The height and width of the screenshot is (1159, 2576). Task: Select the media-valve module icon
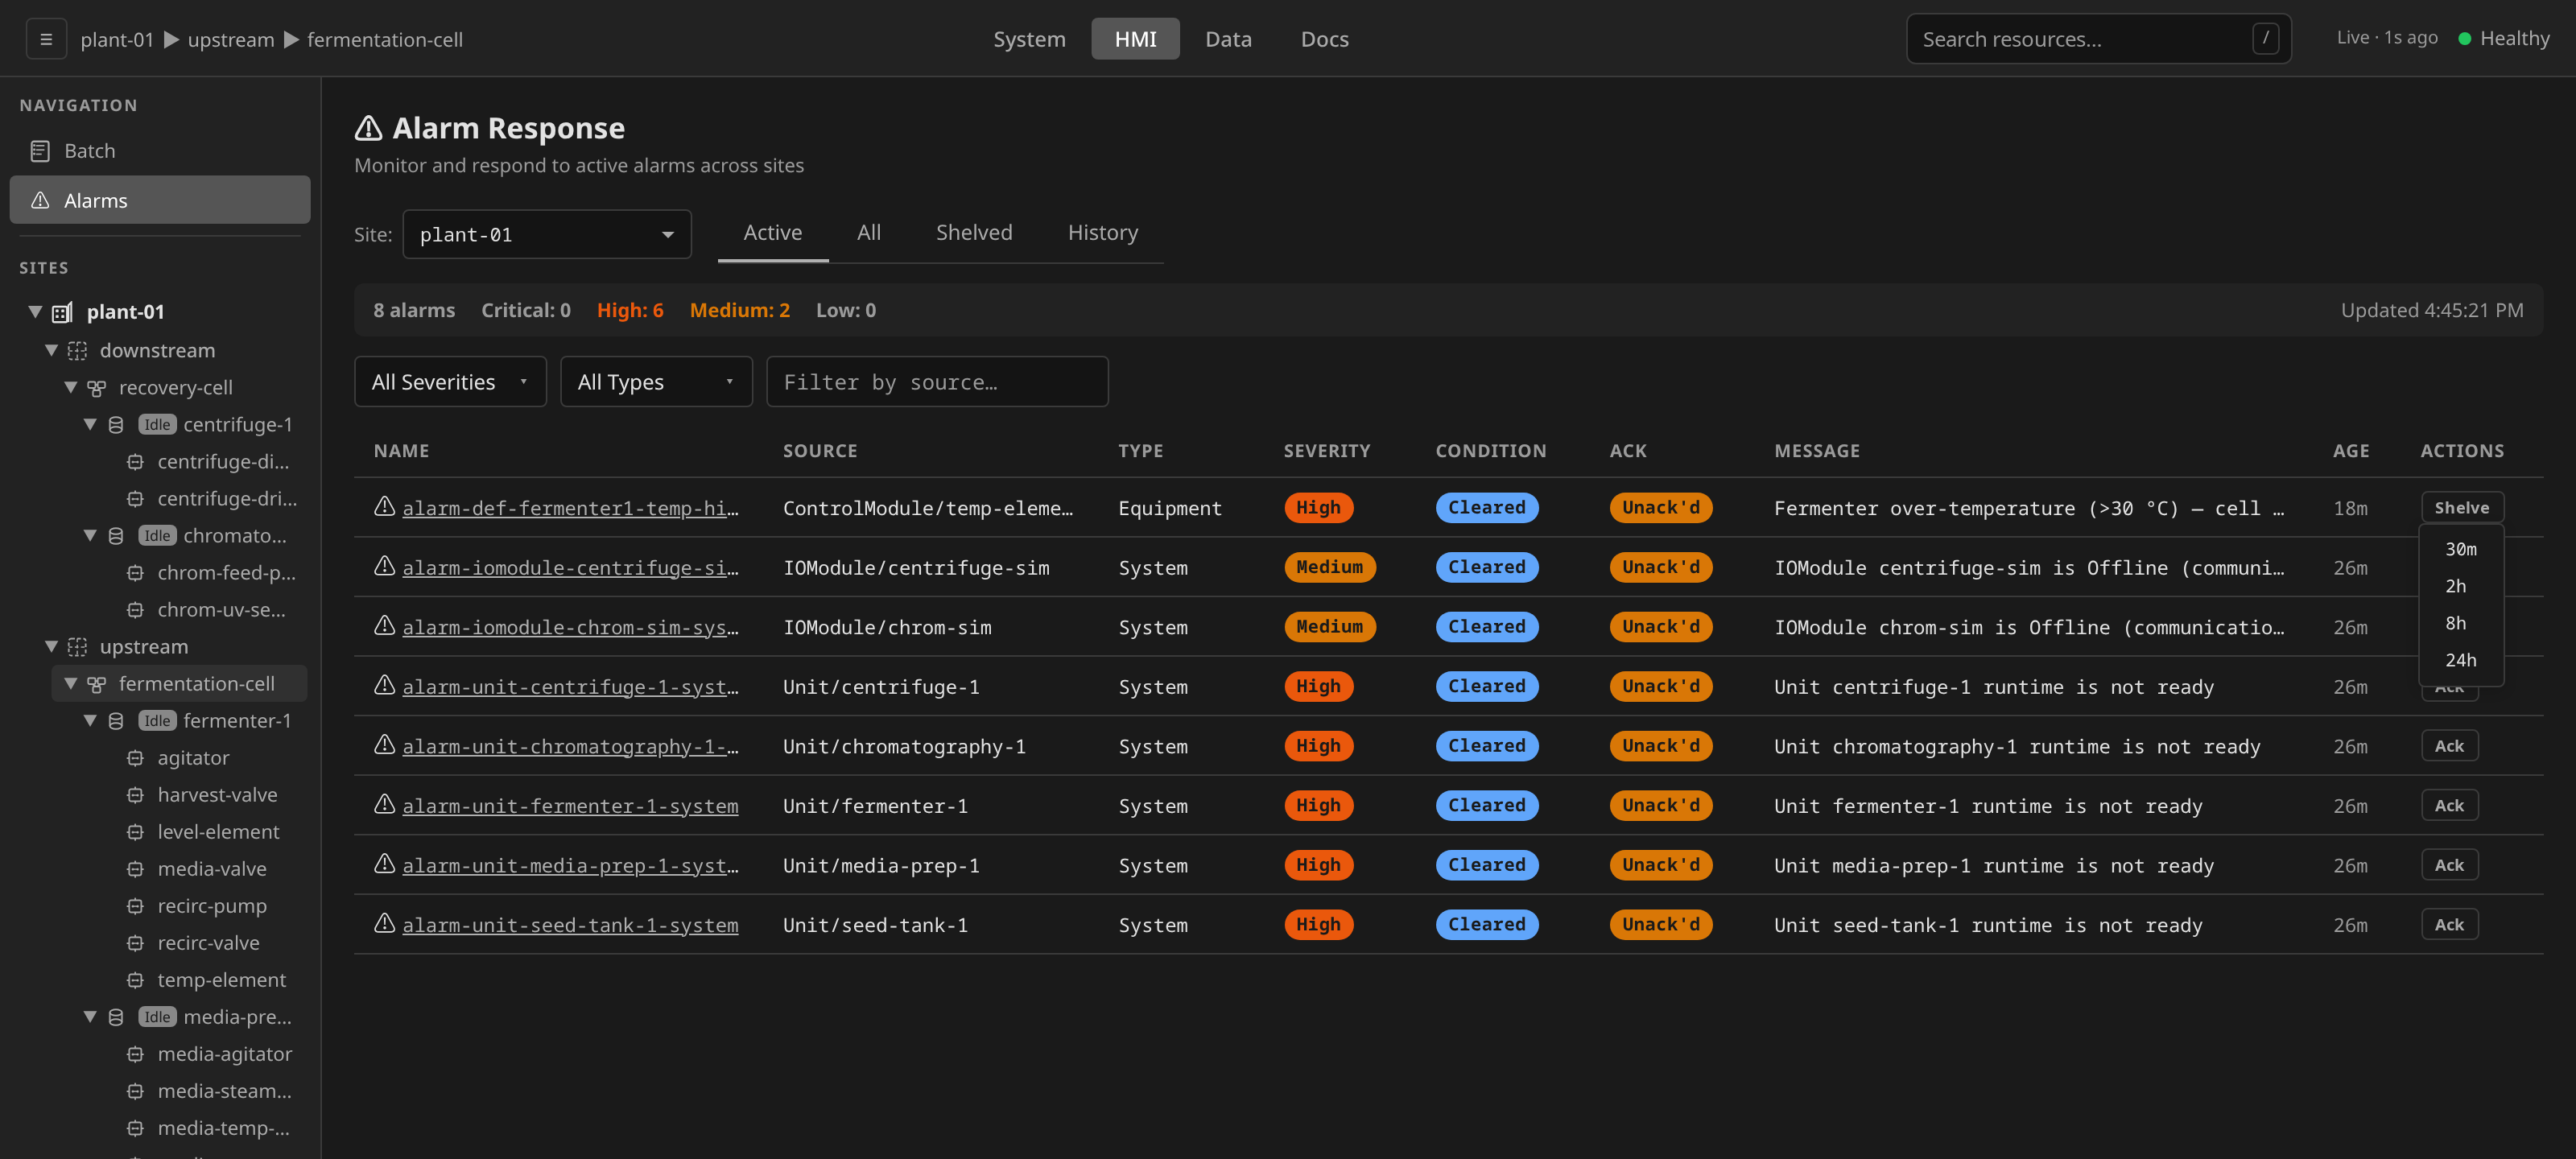[x=135, y=868]
